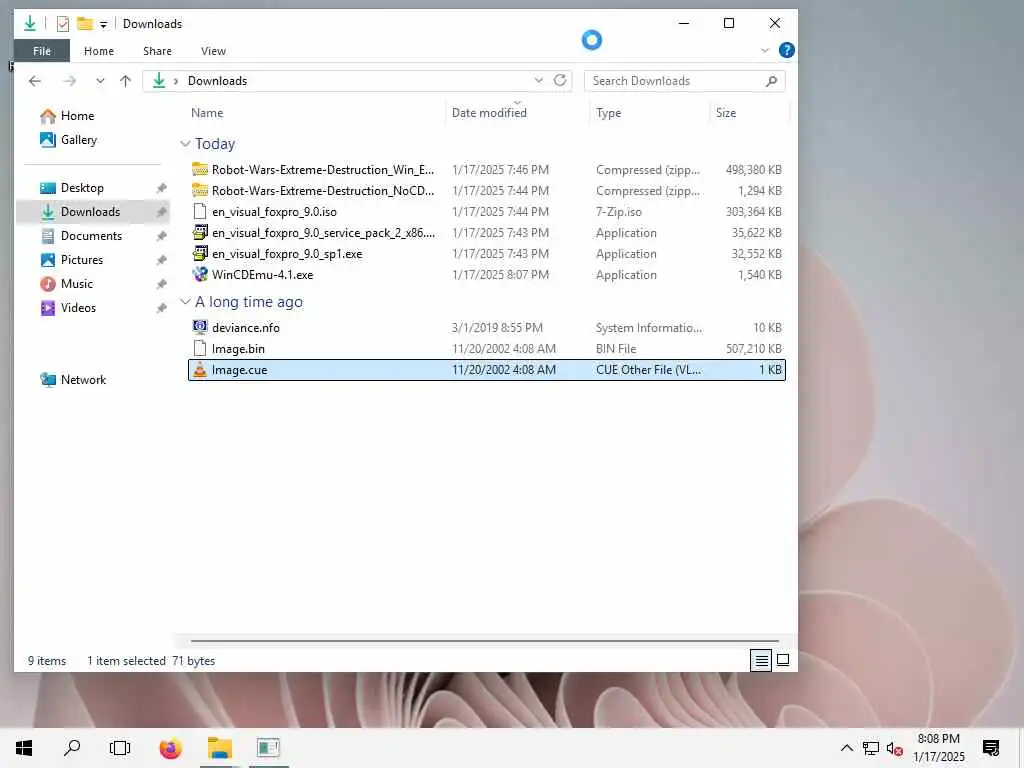Screen dimensions: 1024x768
Task: Open Pictures in the navigation pane
Action: click(x=82, y=260)
